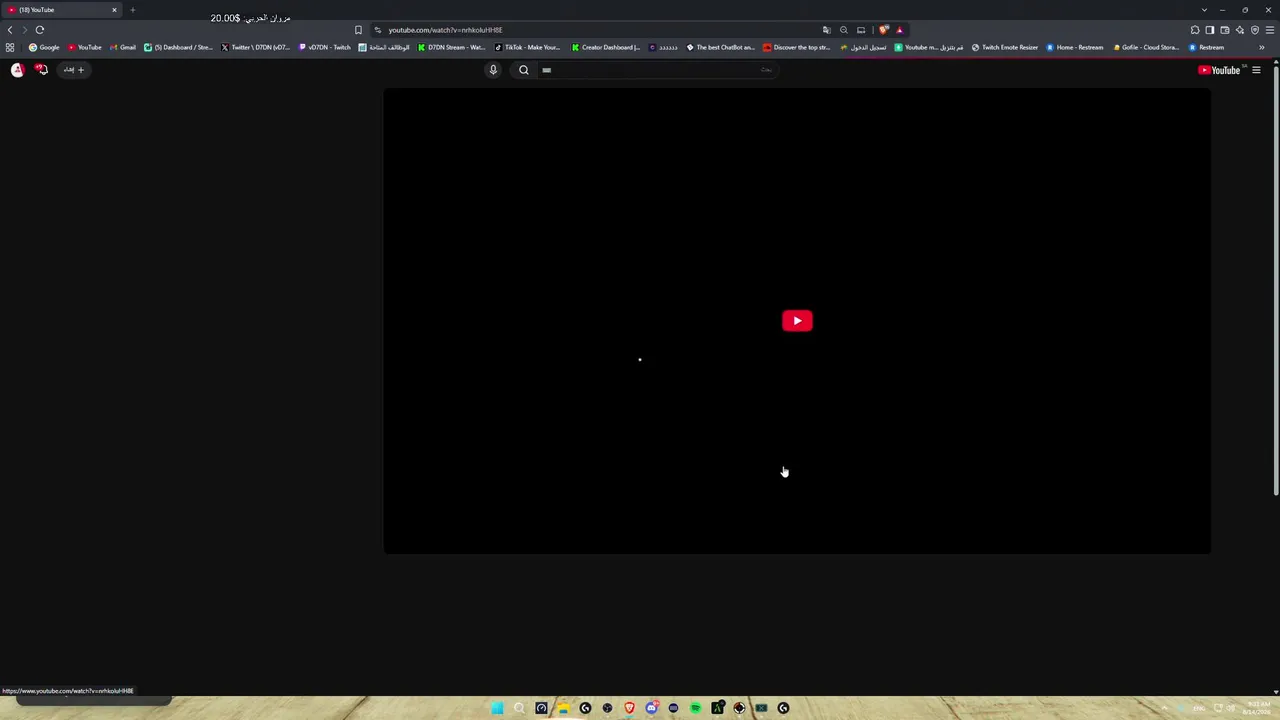
Task: Open the YouTube bookmark
Action: pos(85,47)
